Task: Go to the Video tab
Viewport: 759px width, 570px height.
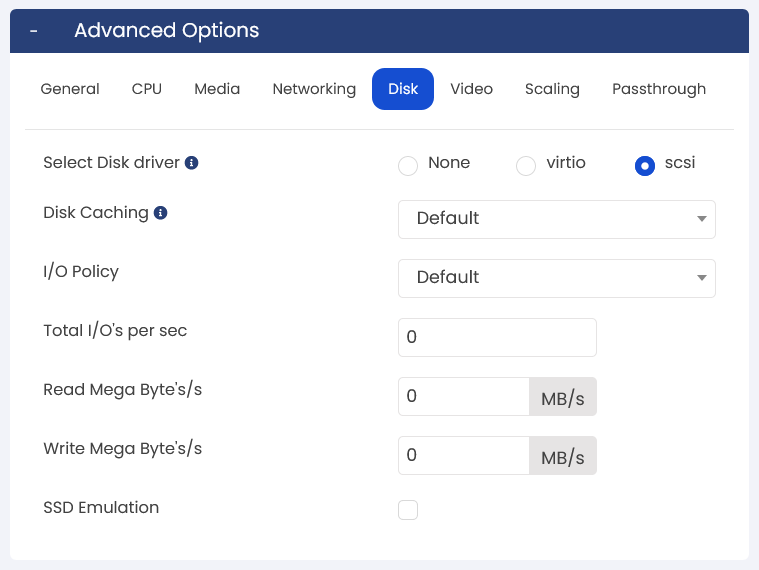Action: pos(471,89)
